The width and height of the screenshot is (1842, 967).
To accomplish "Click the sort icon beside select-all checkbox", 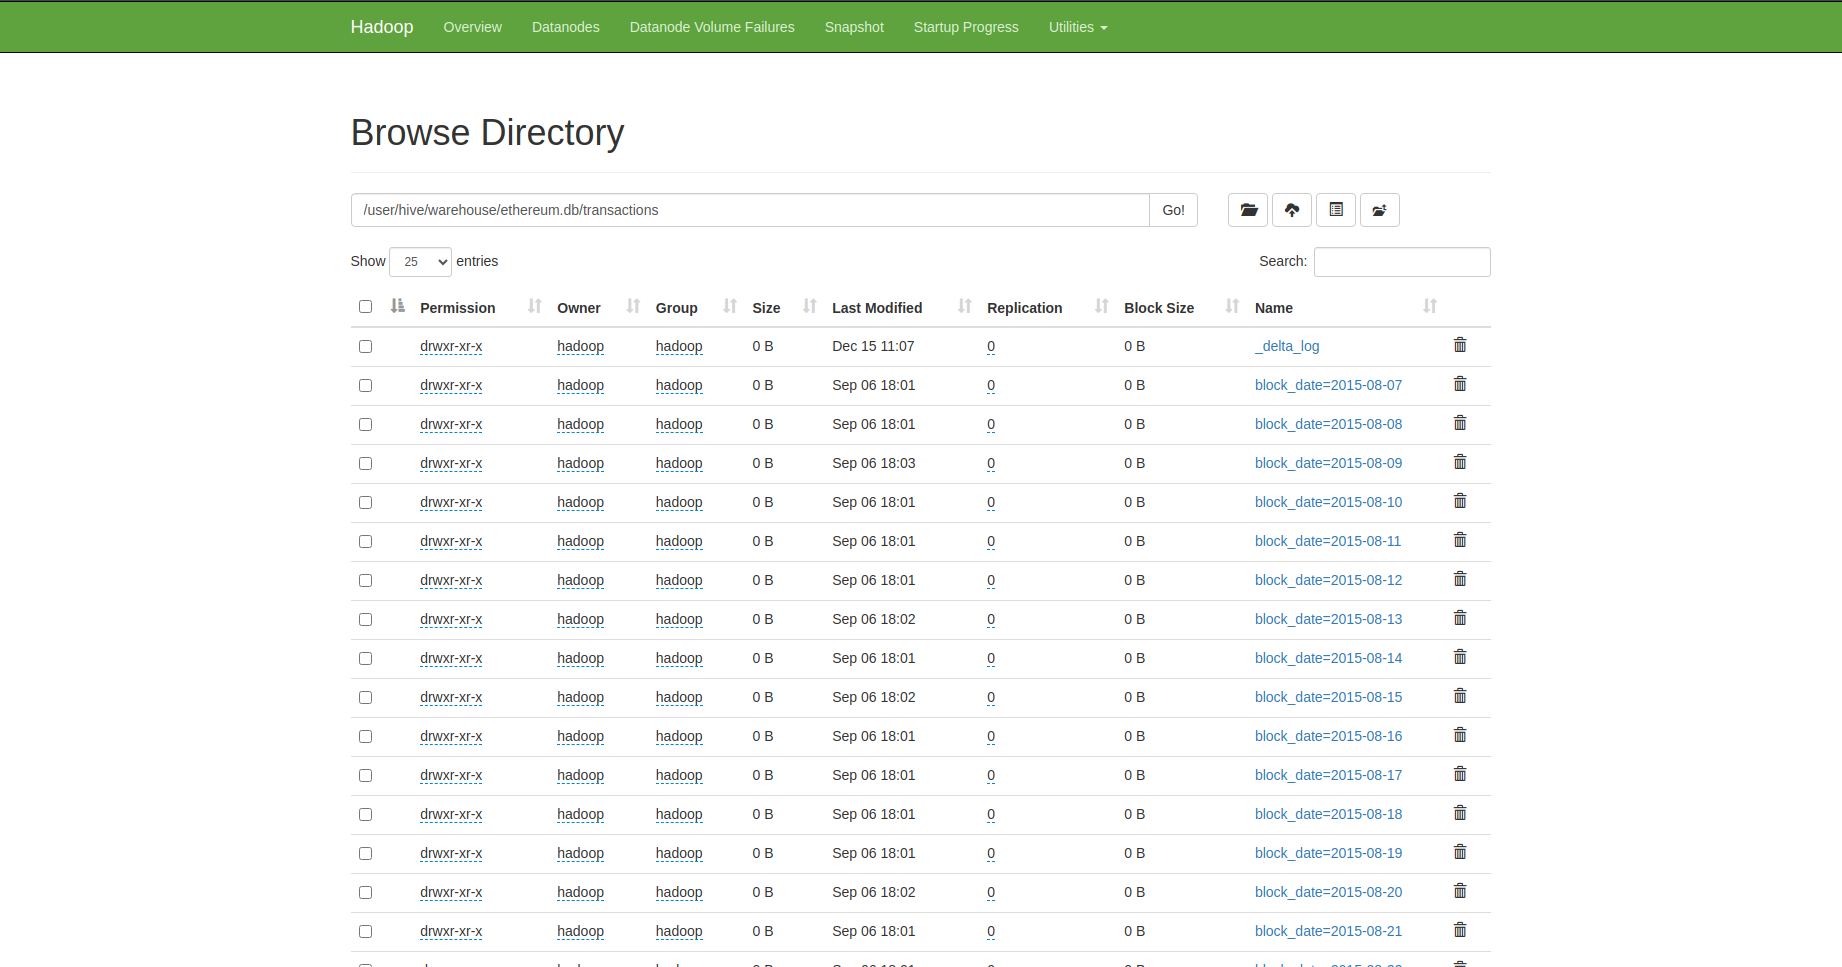I will tap(398, 306).
